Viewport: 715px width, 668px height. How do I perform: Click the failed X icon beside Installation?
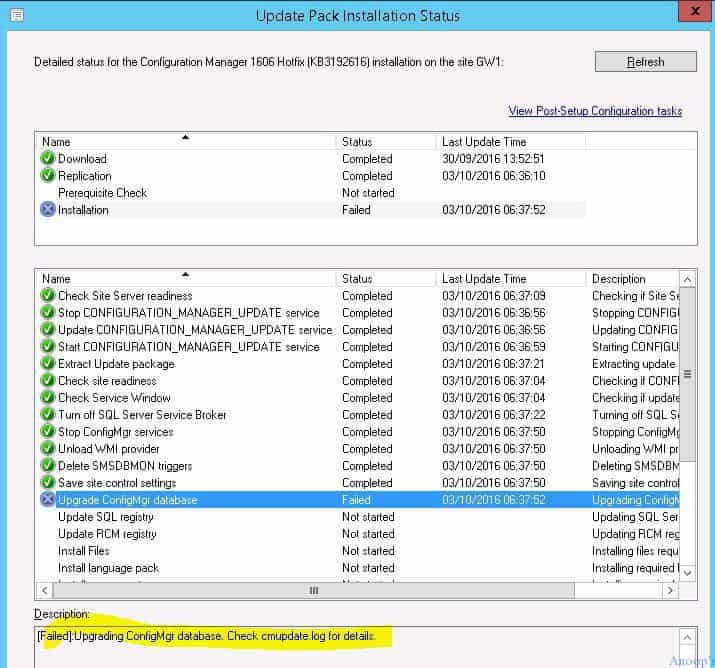tap(47, 209)
